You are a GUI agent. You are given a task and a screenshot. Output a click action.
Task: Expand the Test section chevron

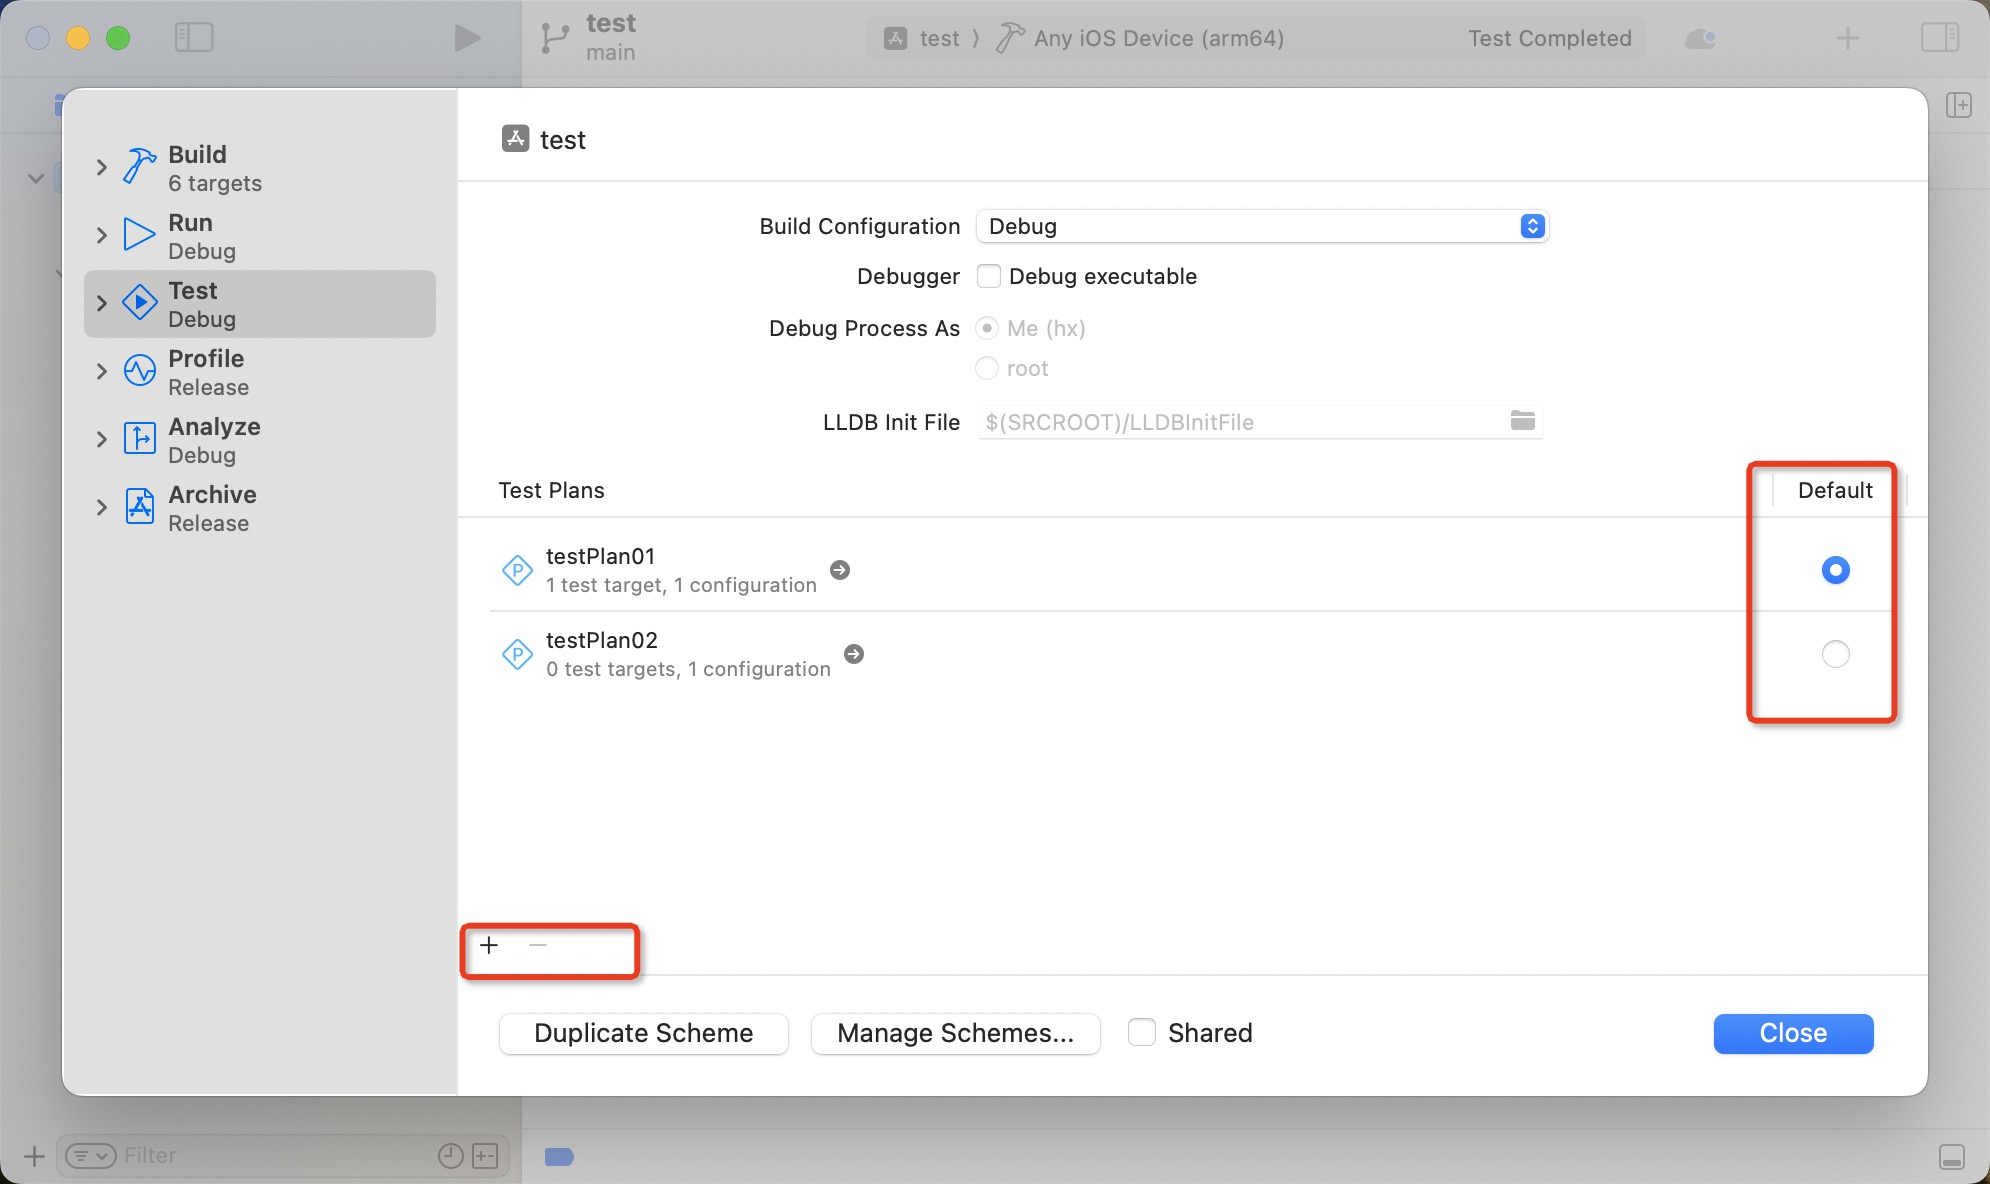click(101, 303)
